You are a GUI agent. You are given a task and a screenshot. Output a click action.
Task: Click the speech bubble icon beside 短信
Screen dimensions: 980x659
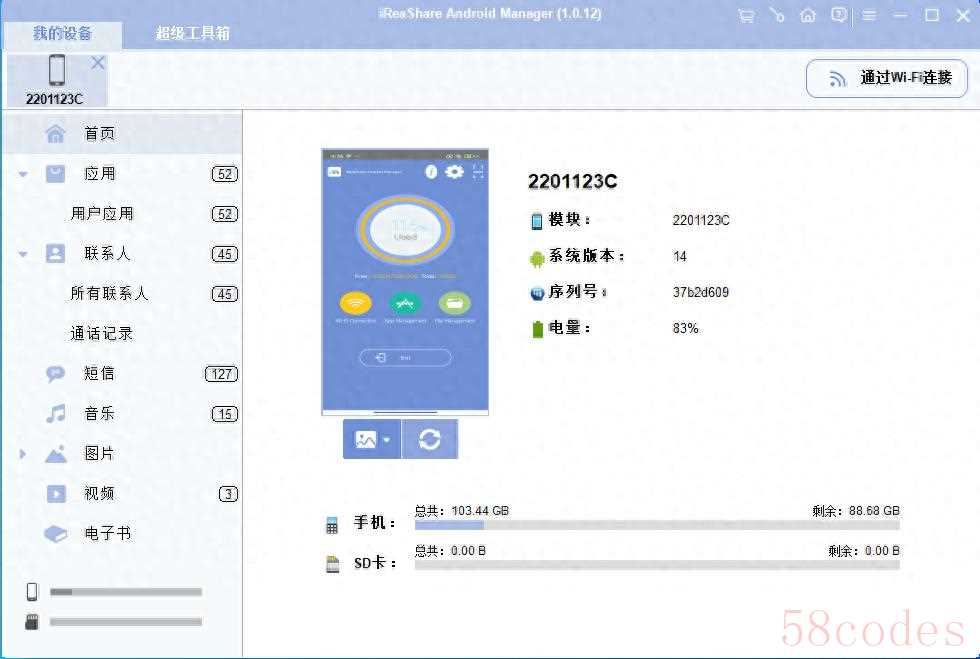pos(56,374)
